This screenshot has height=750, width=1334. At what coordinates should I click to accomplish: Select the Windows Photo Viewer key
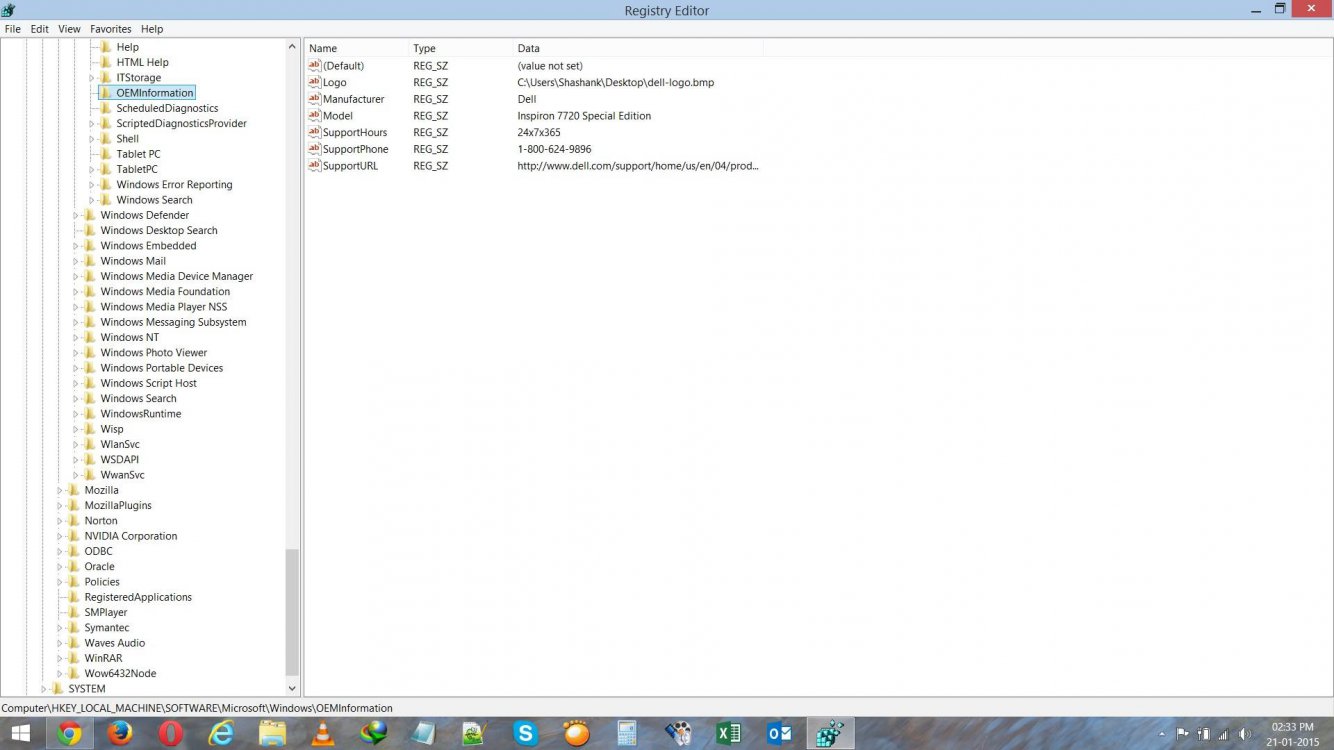tap(153, 353)
